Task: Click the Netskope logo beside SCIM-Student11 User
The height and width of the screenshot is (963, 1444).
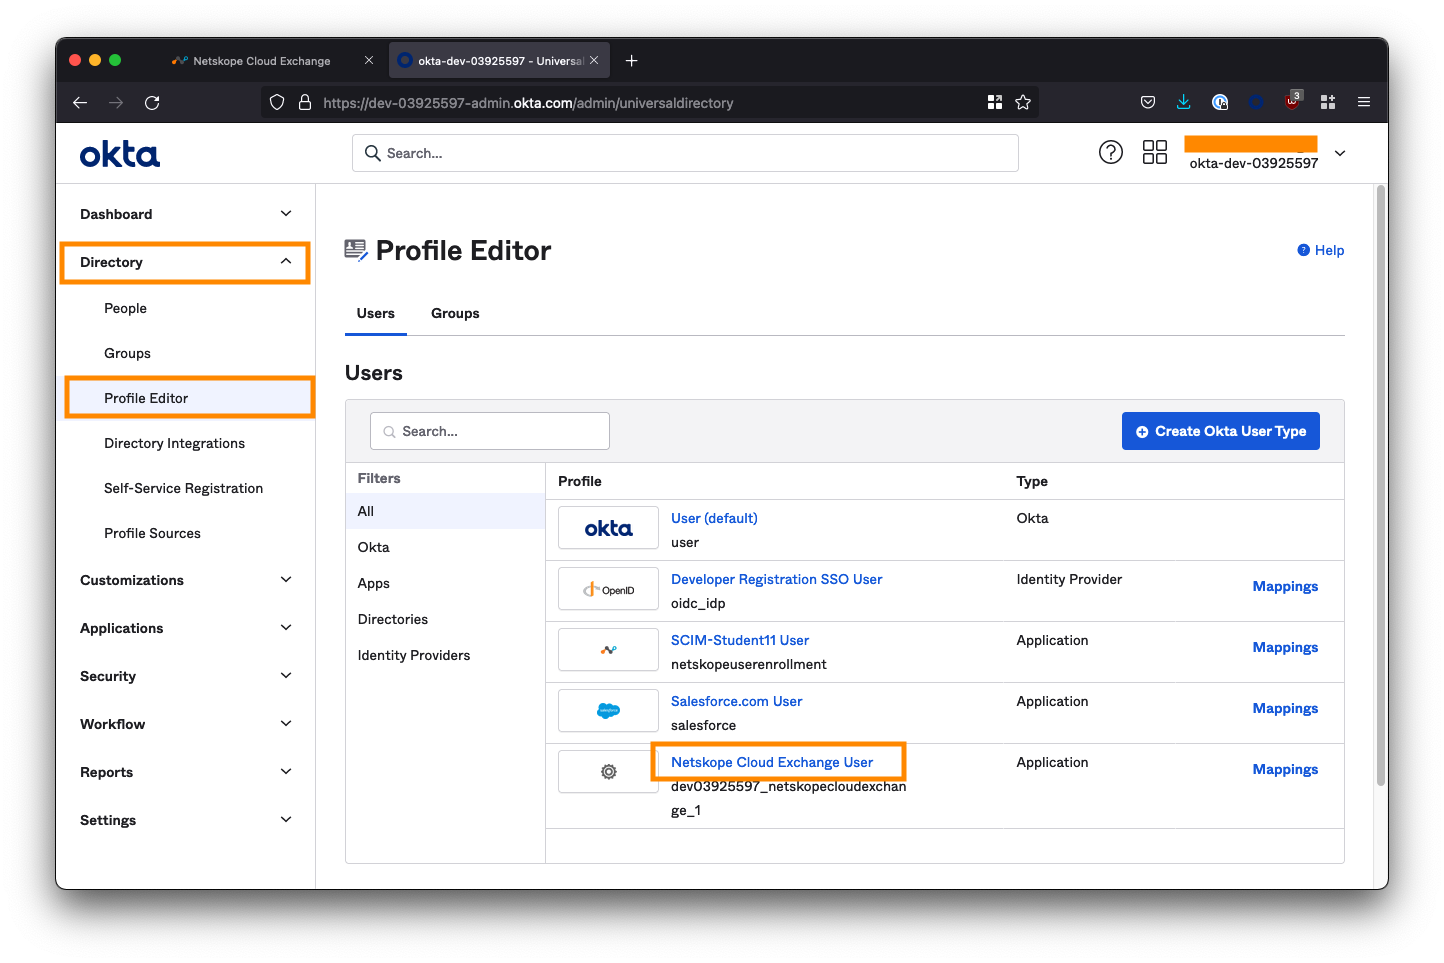Action: (x=608, y=649)
